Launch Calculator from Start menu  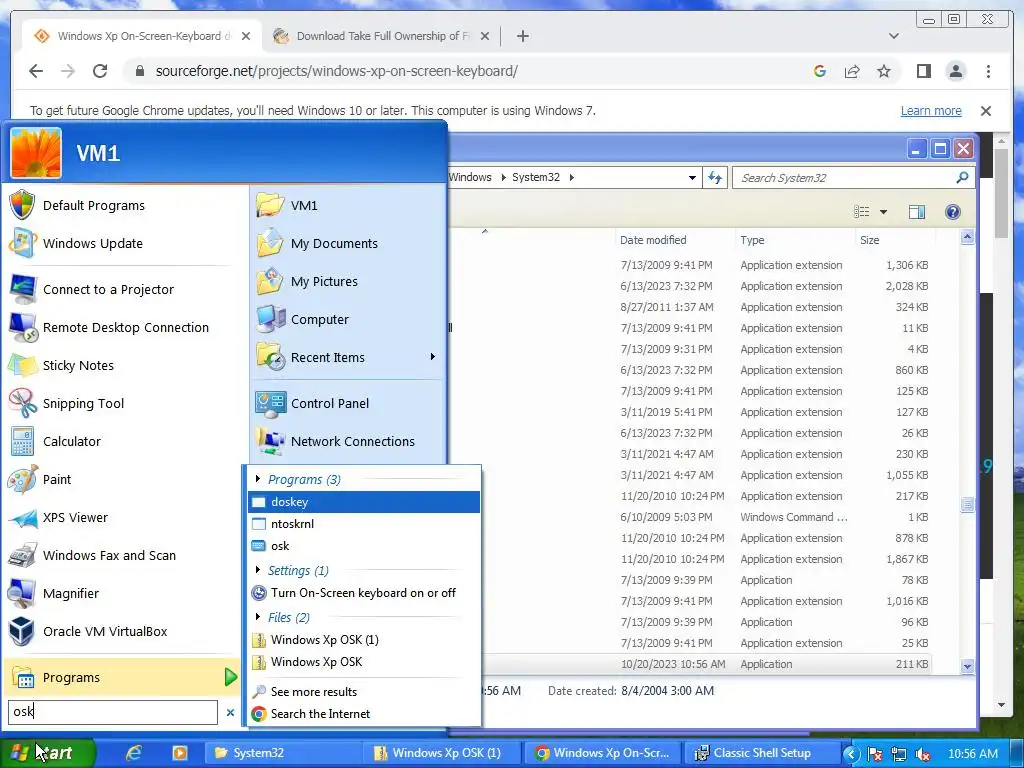point(72,441)
